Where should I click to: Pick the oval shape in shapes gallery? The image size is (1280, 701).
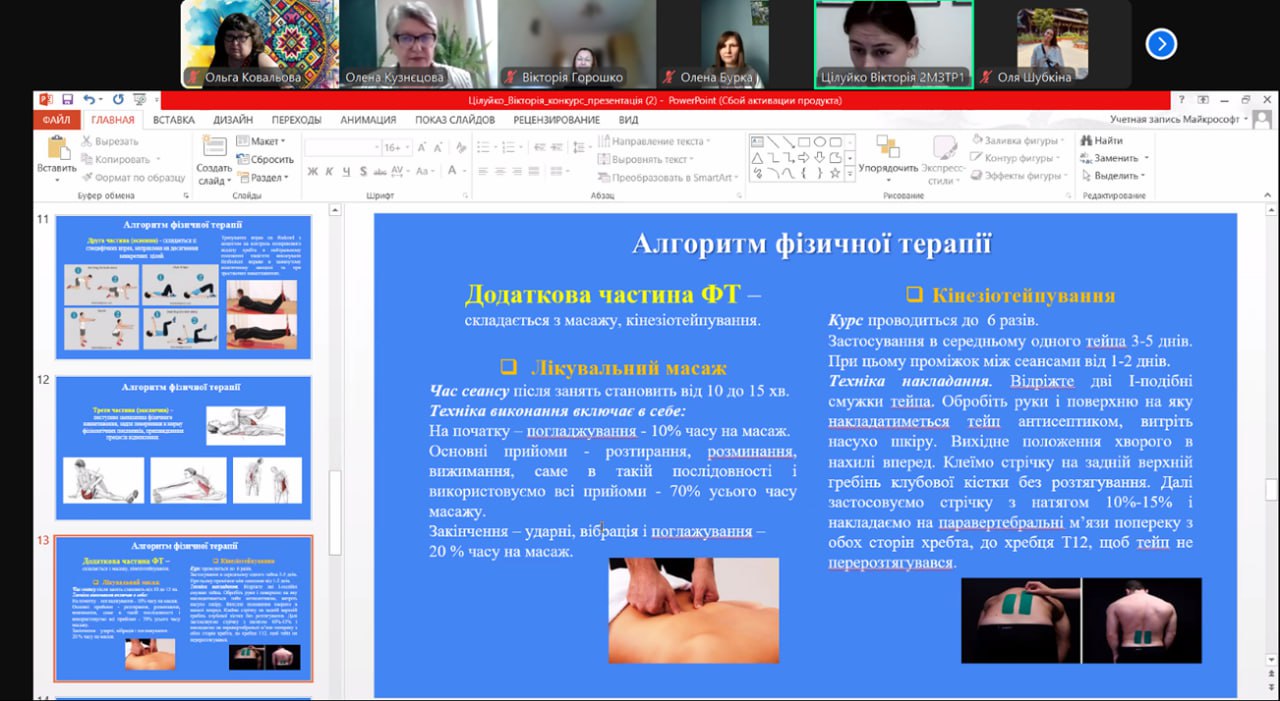pyautogui.click(x=820, y=142)
